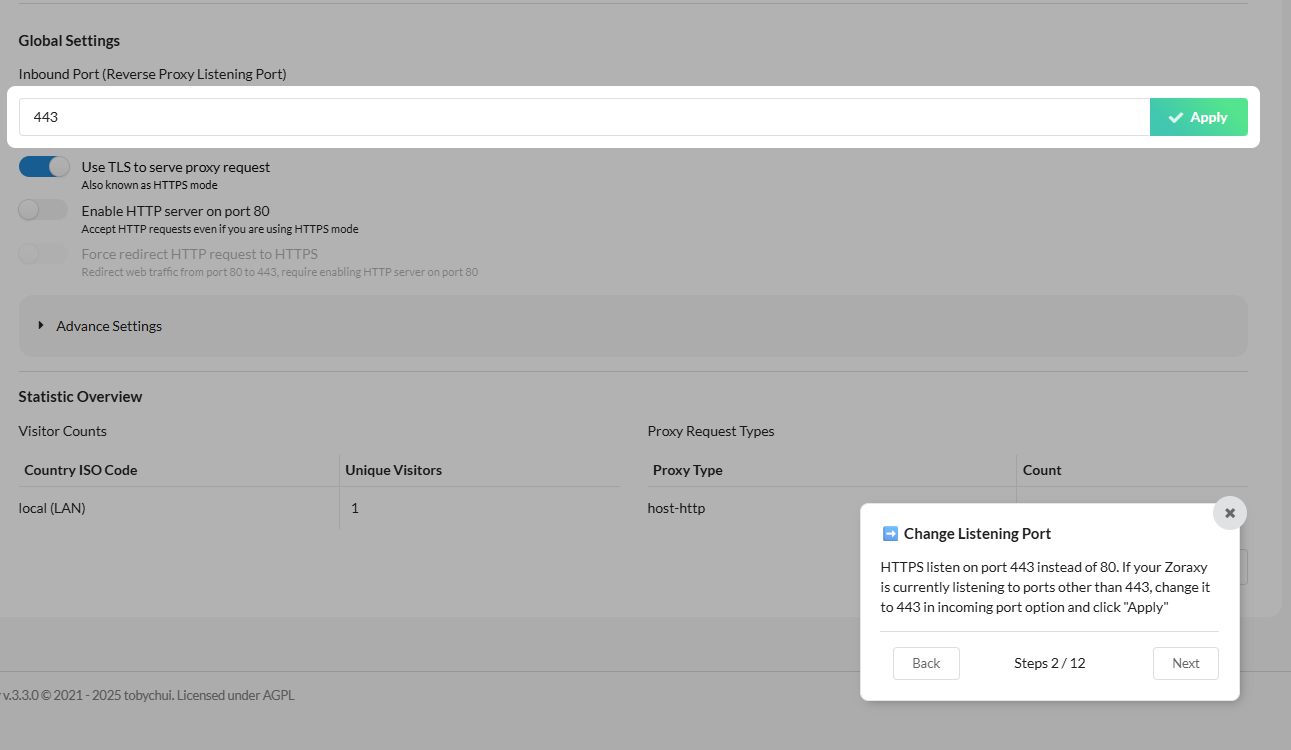Screen dimensions: 1291x750
Task: Toggle Force redirect HTTP request to HTTPS
Action: pos(44,254)
